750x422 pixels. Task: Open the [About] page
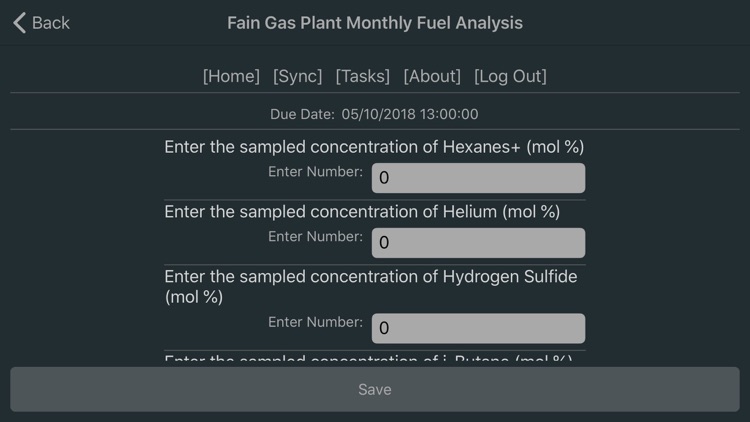click(432, 76)
